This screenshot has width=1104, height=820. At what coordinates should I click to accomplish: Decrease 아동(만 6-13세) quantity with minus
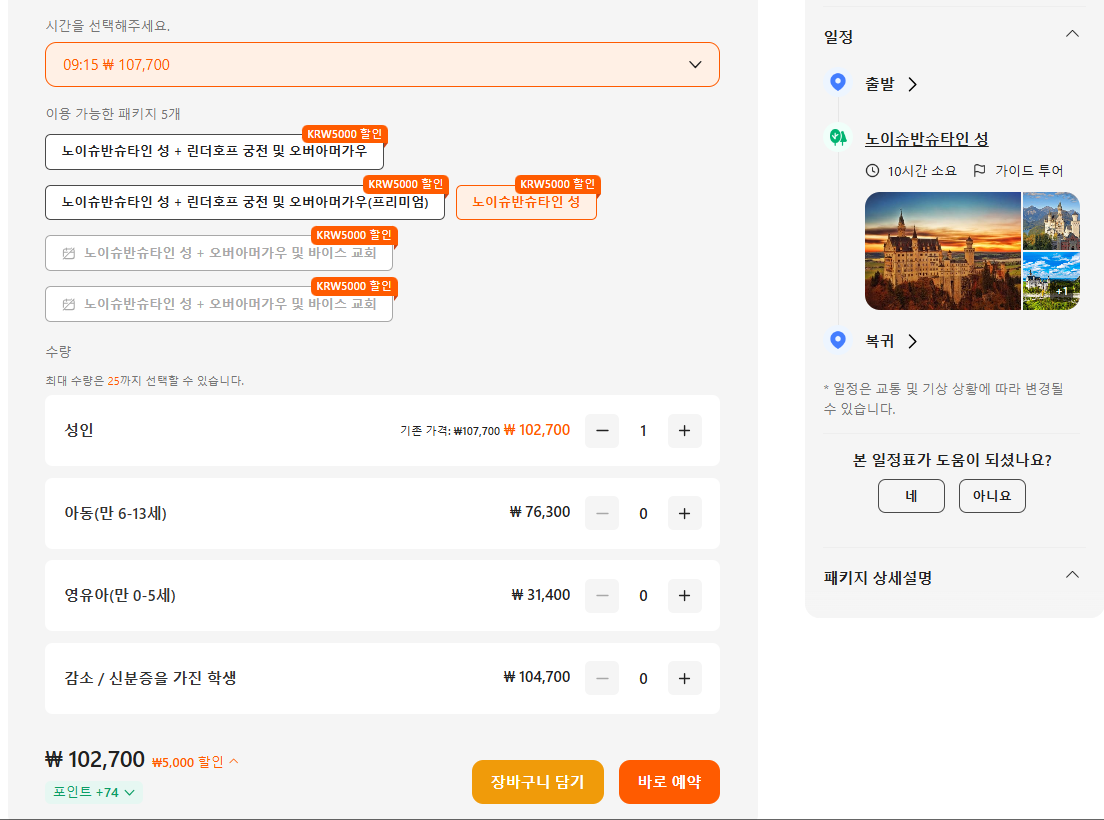(x=602, y=513)
